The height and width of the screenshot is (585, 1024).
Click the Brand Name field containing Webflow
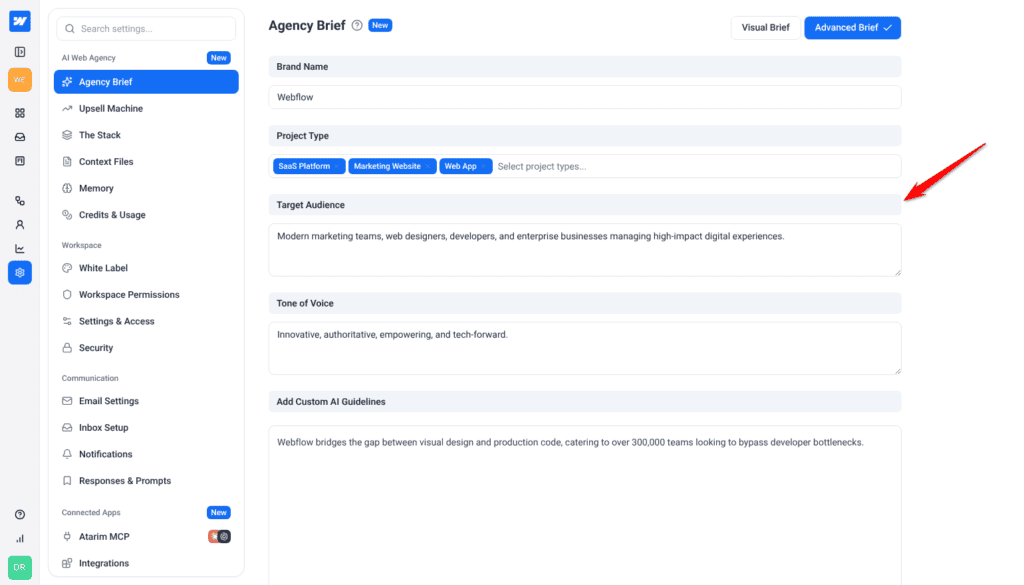click(584, 97)
